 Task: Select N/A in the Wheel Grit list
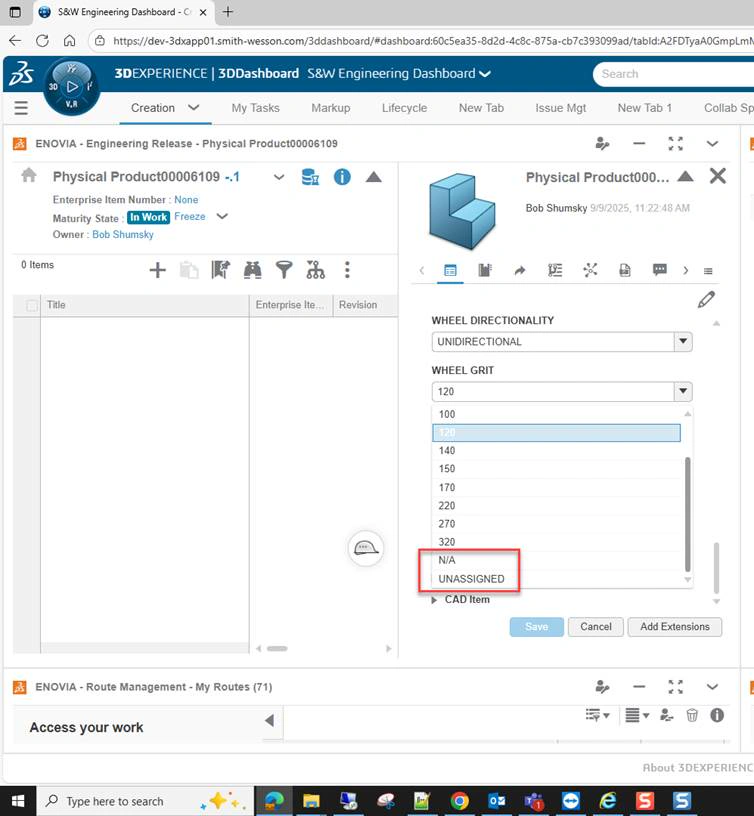(556, 560)
